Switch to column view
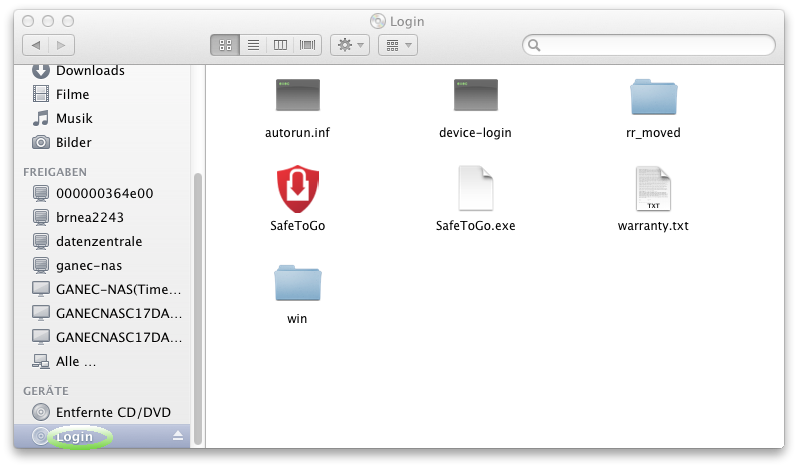 click(x=280, y=45)
